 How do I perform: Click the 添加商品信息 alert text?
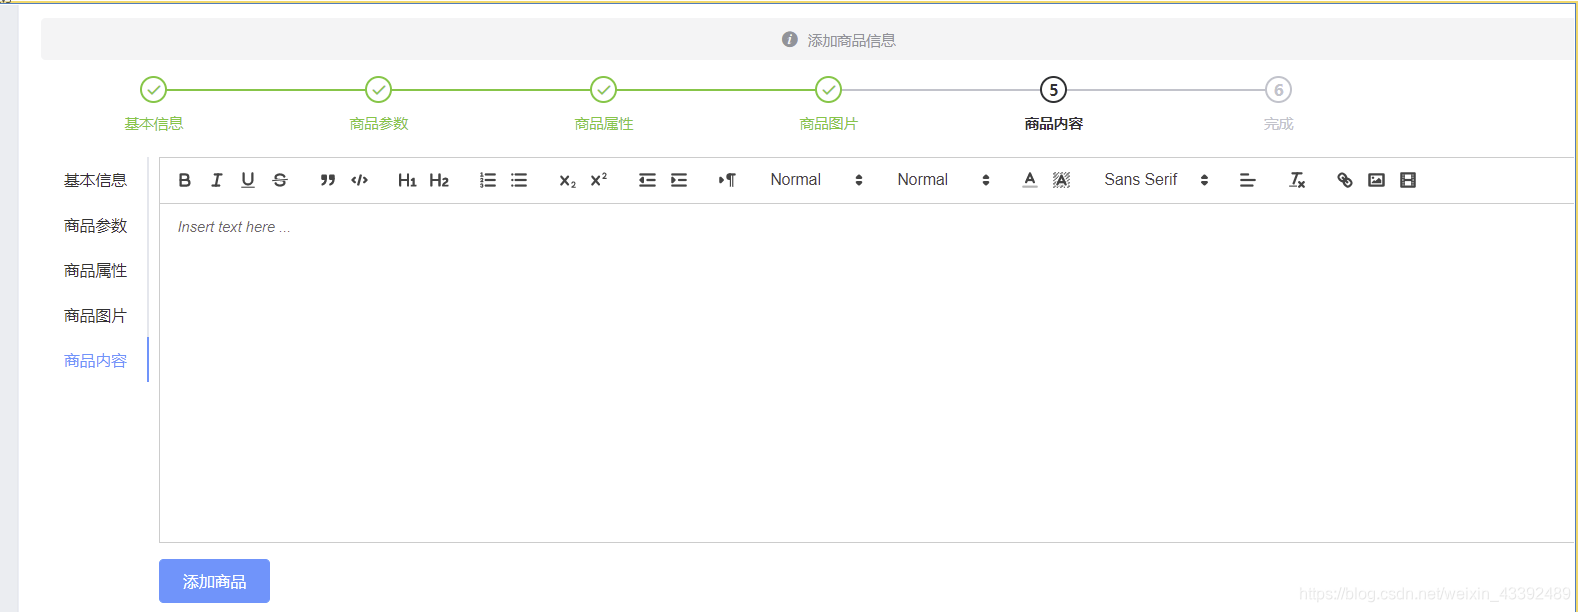coord(852,40)
